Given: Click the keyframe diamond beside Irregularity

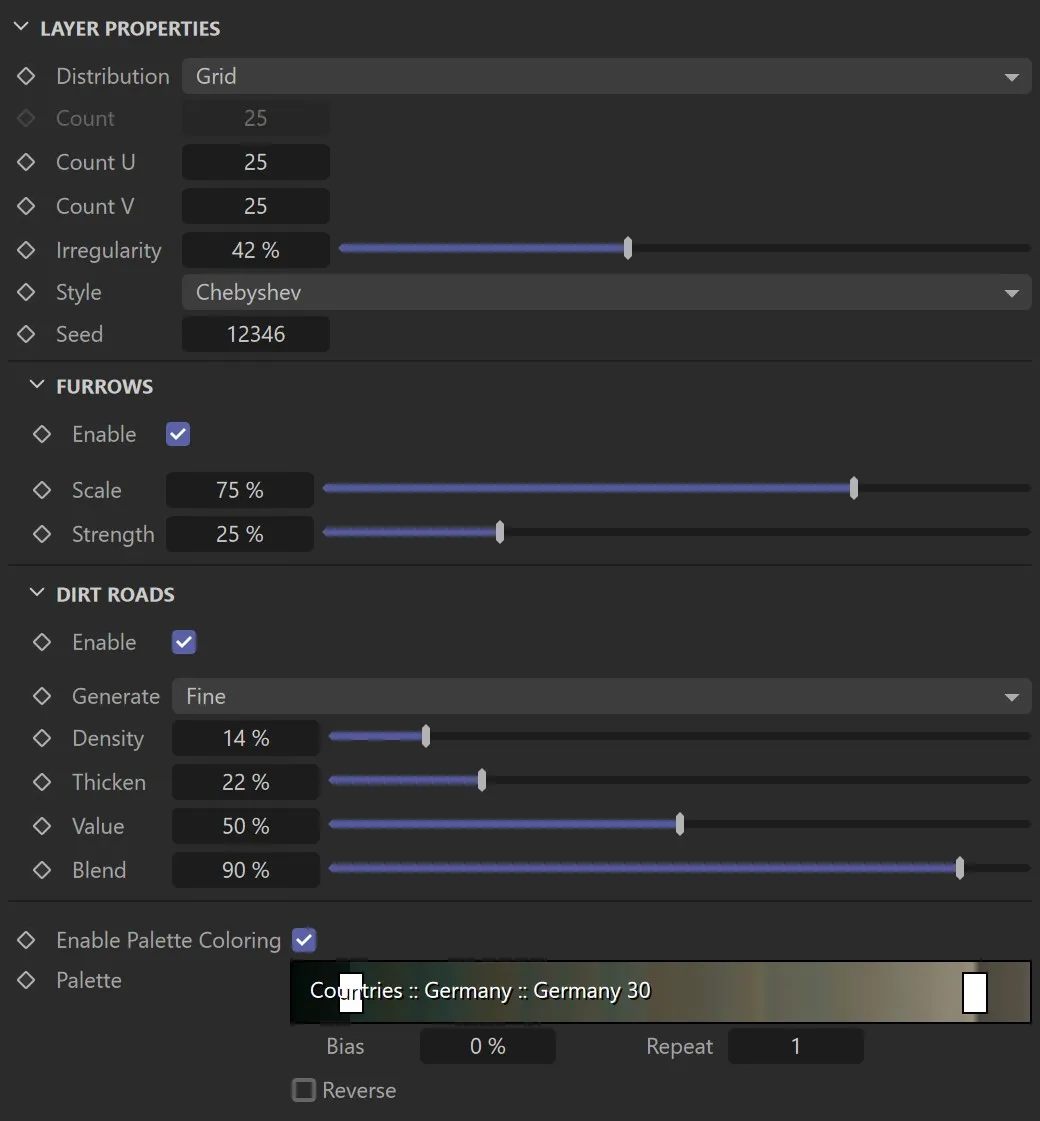Looking at the screenshot, I should click(25, 250).
